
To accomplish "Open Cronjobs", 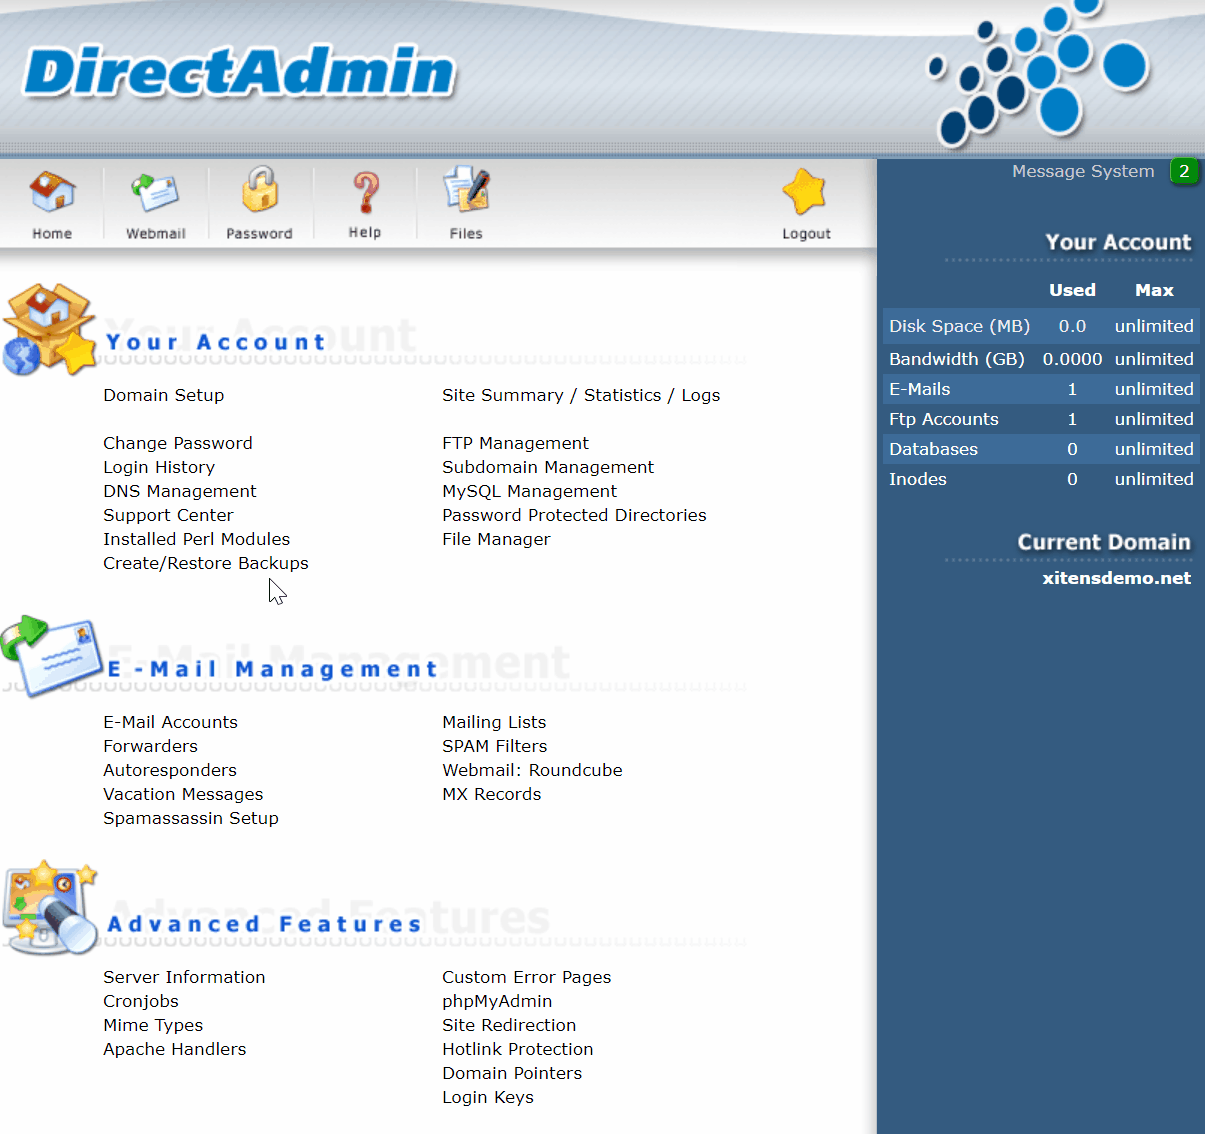I will (141, 1001).
